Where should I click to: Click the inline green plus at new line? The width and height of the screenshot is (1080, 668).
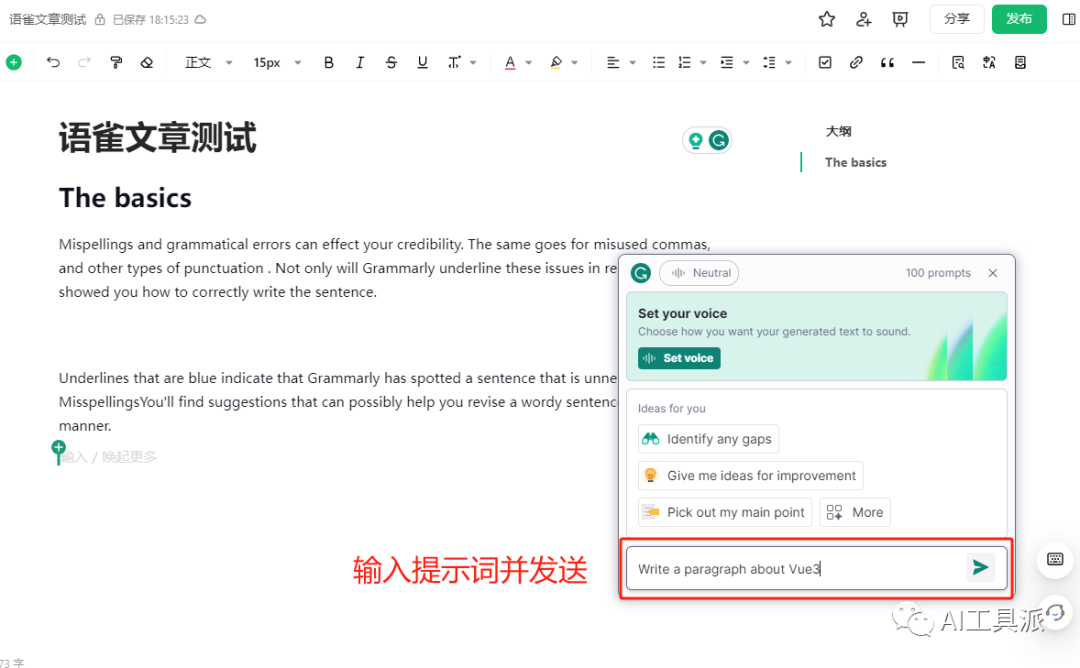(59, 448)
